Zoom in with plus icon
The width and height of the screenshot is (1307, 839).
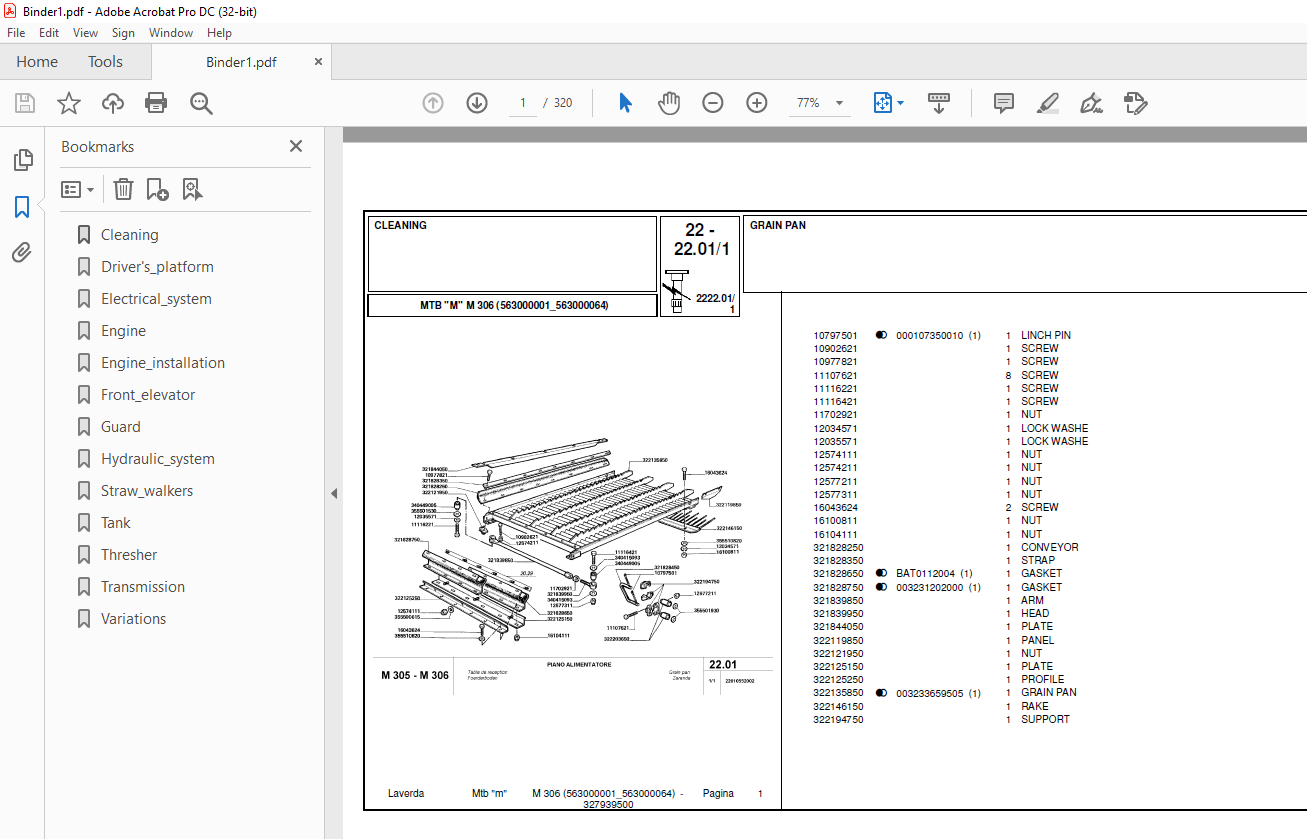pos(757,103)
